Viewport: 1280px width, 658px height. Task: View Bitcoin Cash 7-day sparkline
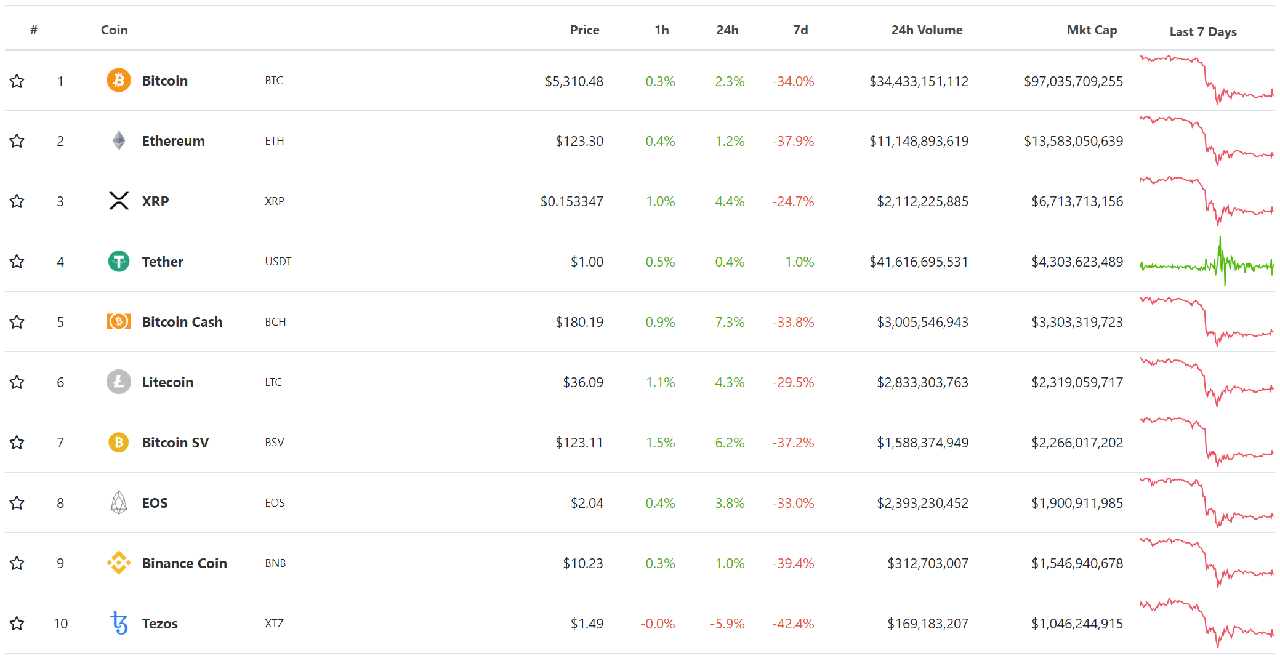tap(1206, 322)
